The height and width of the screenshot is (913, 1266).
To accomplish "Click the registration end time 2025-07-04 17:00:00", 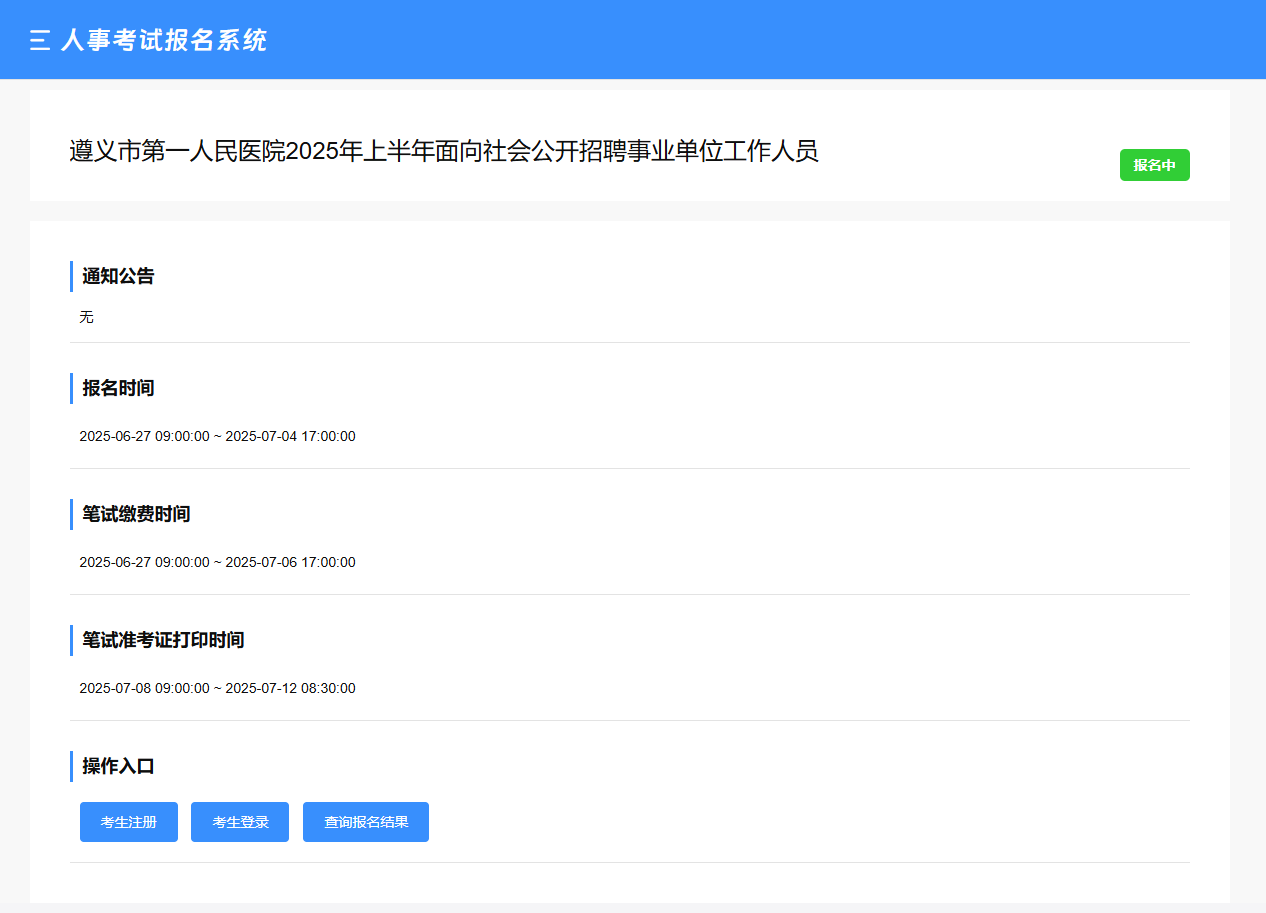I will click(x=290, y=436).
